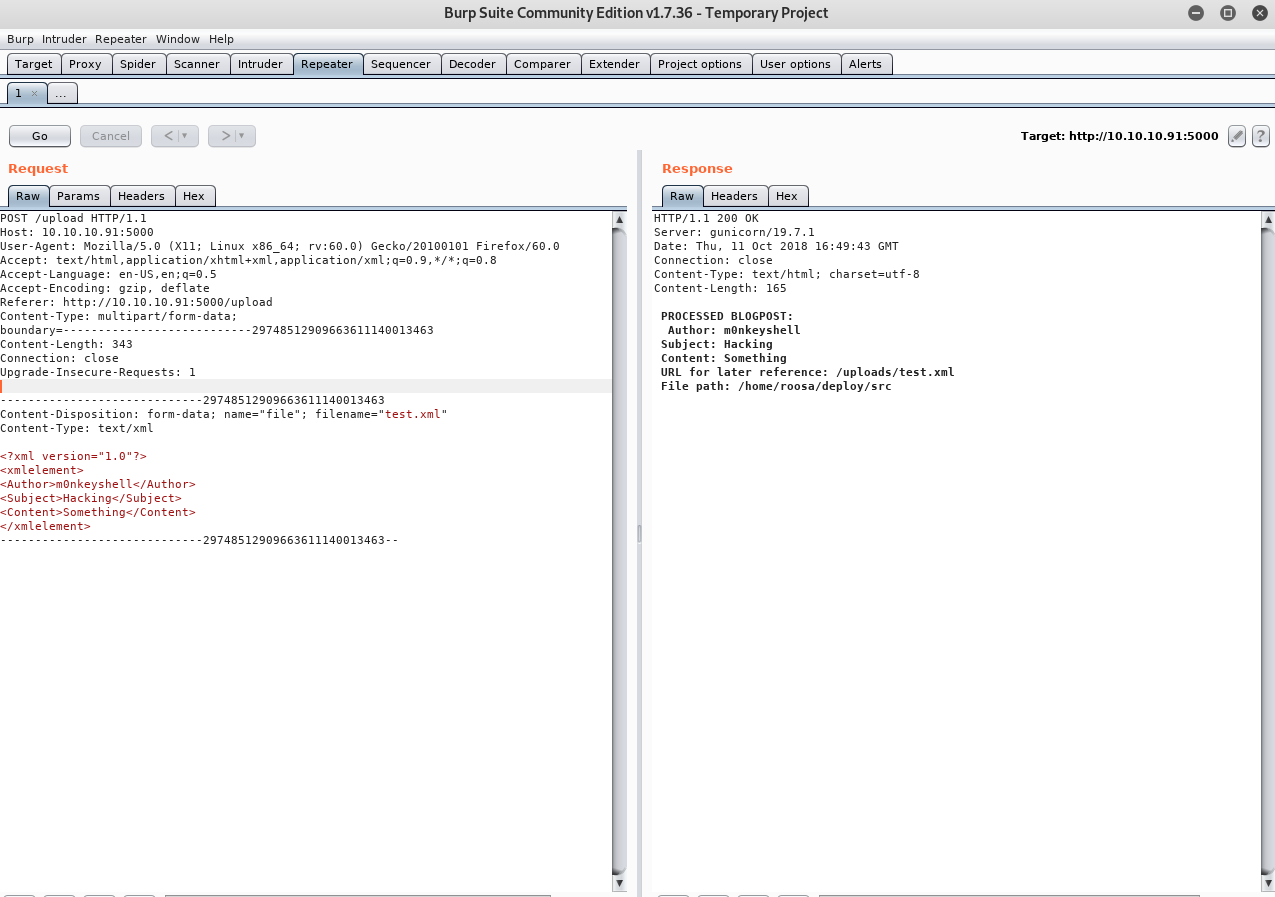
Task: Click 'PROCESSED BLOGPOST:' in the response
Action: (x=727, y=316)
